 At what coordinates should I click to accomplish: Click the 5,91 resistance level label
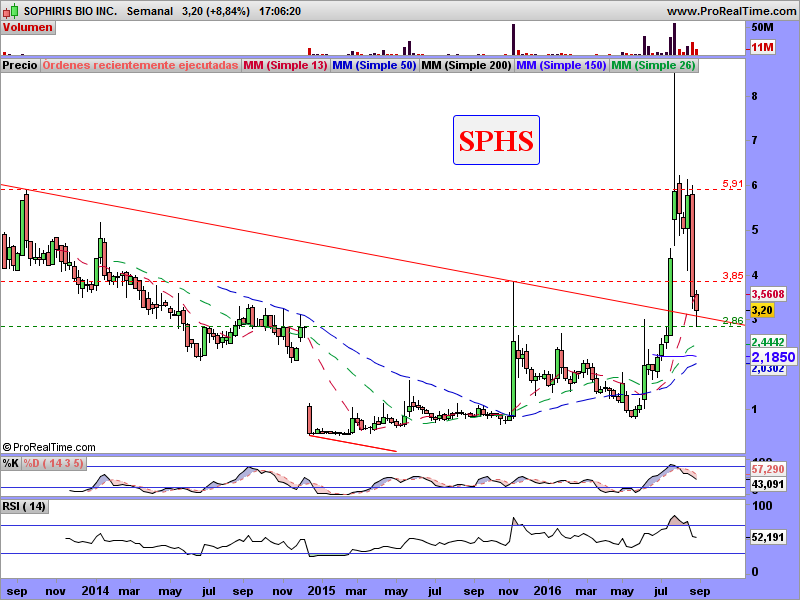pyautogui.click(x=733, y=184)
